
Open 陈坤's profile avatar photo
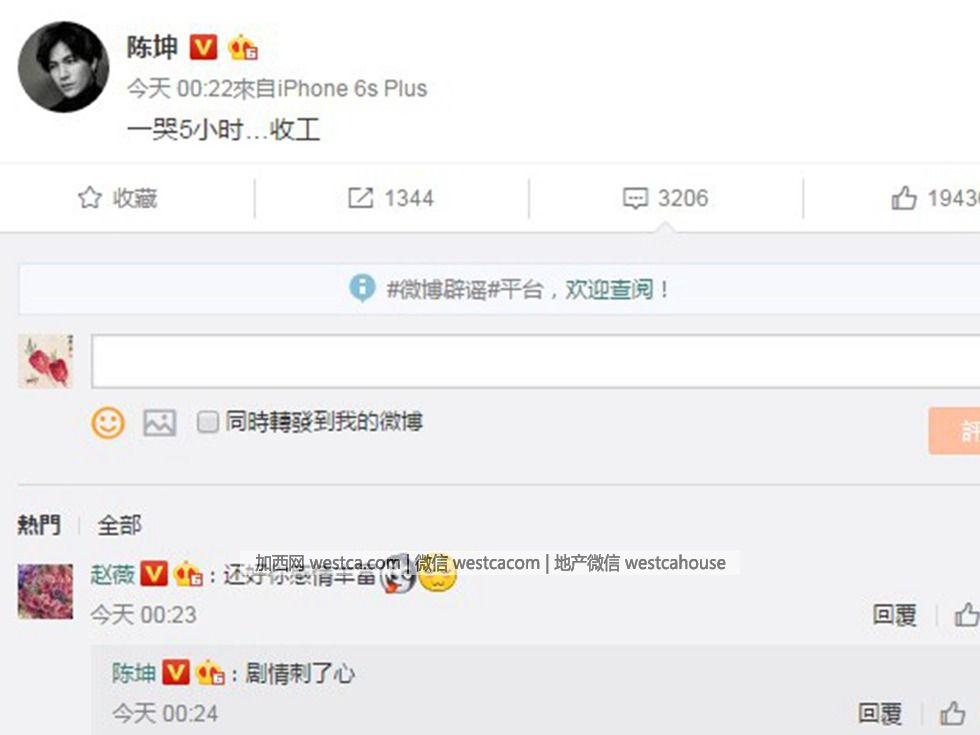click(63, 67)
